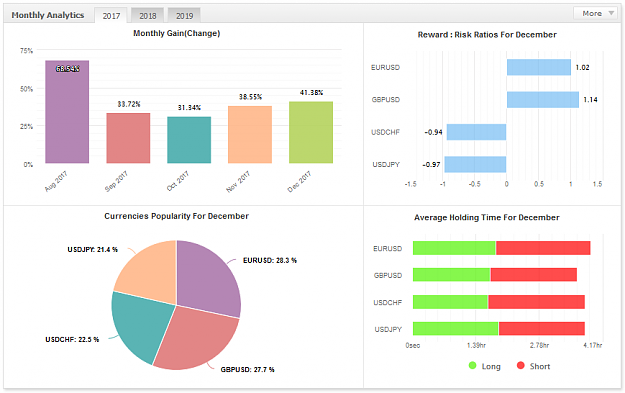Click the 'EURUSD: 28.3 %' pie label

270,260
